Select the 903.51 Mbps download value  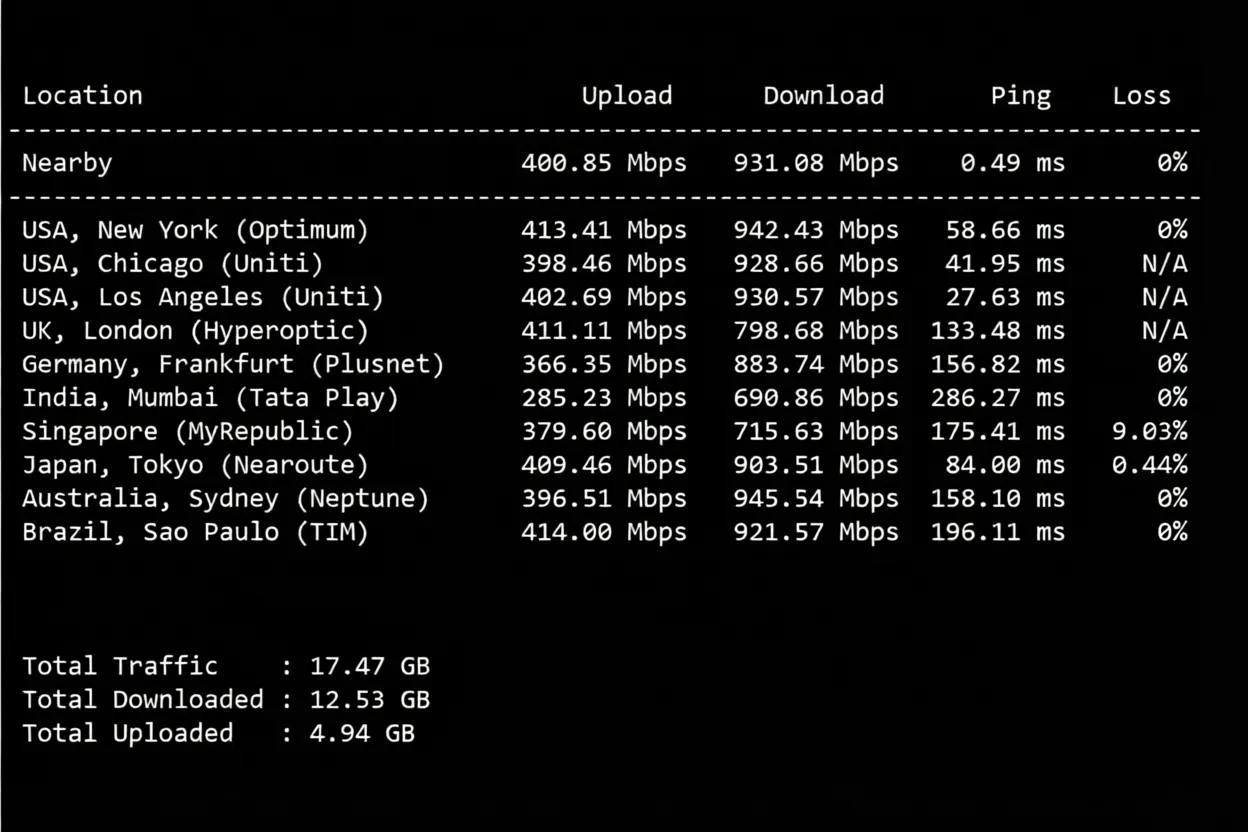click(816, 465)
